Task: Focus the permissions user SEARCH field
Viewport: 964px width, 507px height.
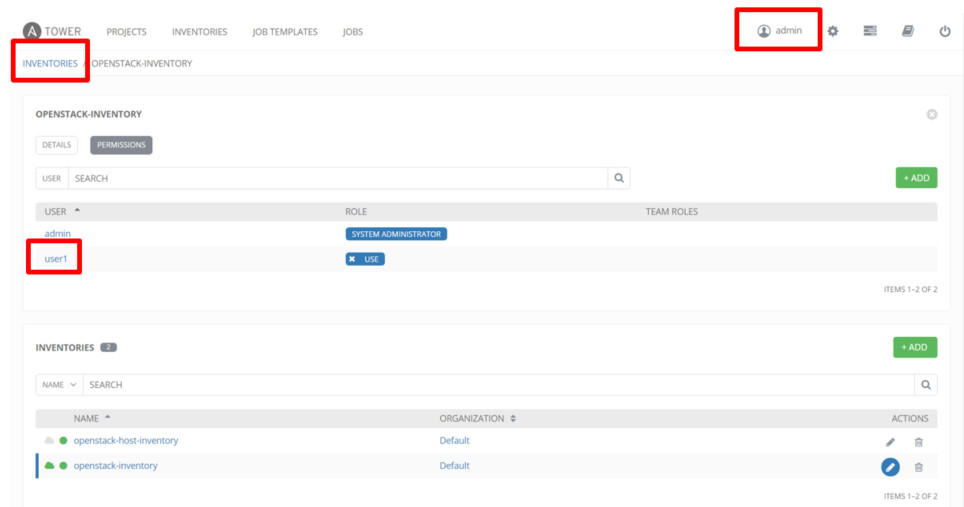Action: click(x=338, y=178)
